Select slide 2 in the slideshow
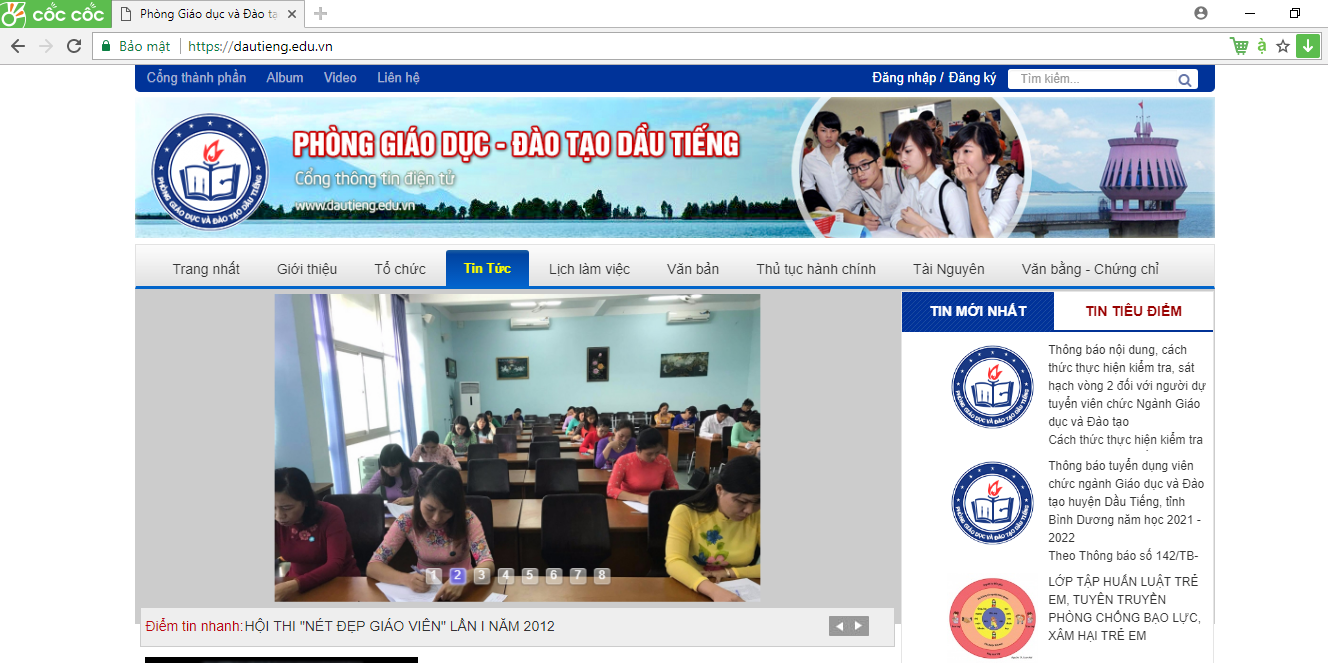The height and width of the screenshot is (663, 1328). pyautogui.click(x=457, y=575)
